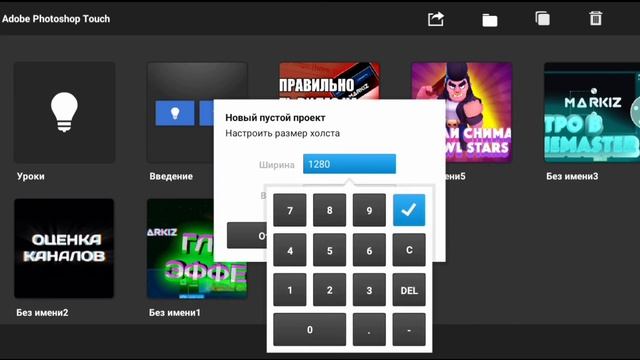Open the folder icon in top bar
Viewport: 640px width, 360px height.
[489, 20]
